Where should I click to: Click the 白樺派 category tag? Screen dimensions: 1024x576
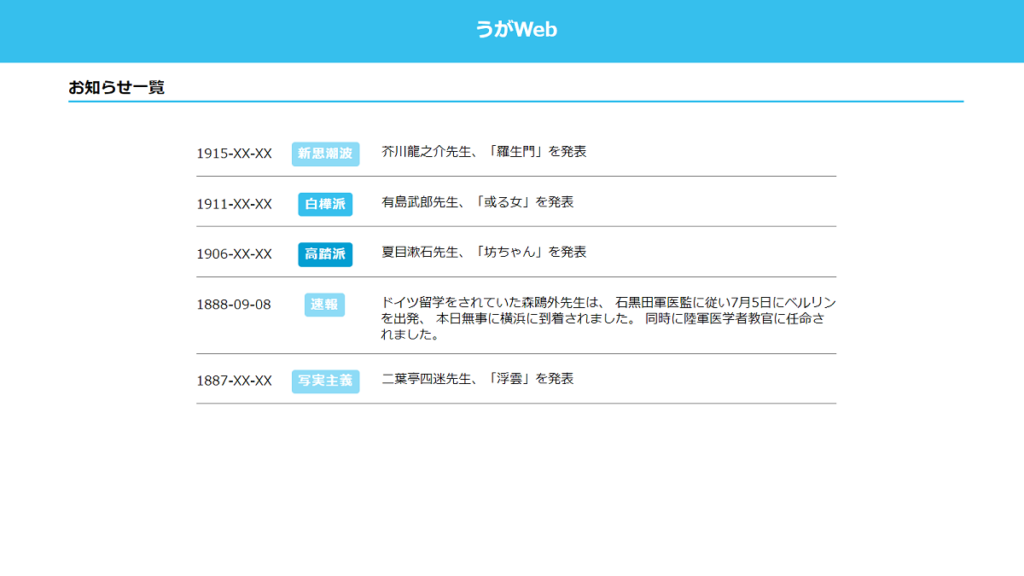(x=325, y=204)
